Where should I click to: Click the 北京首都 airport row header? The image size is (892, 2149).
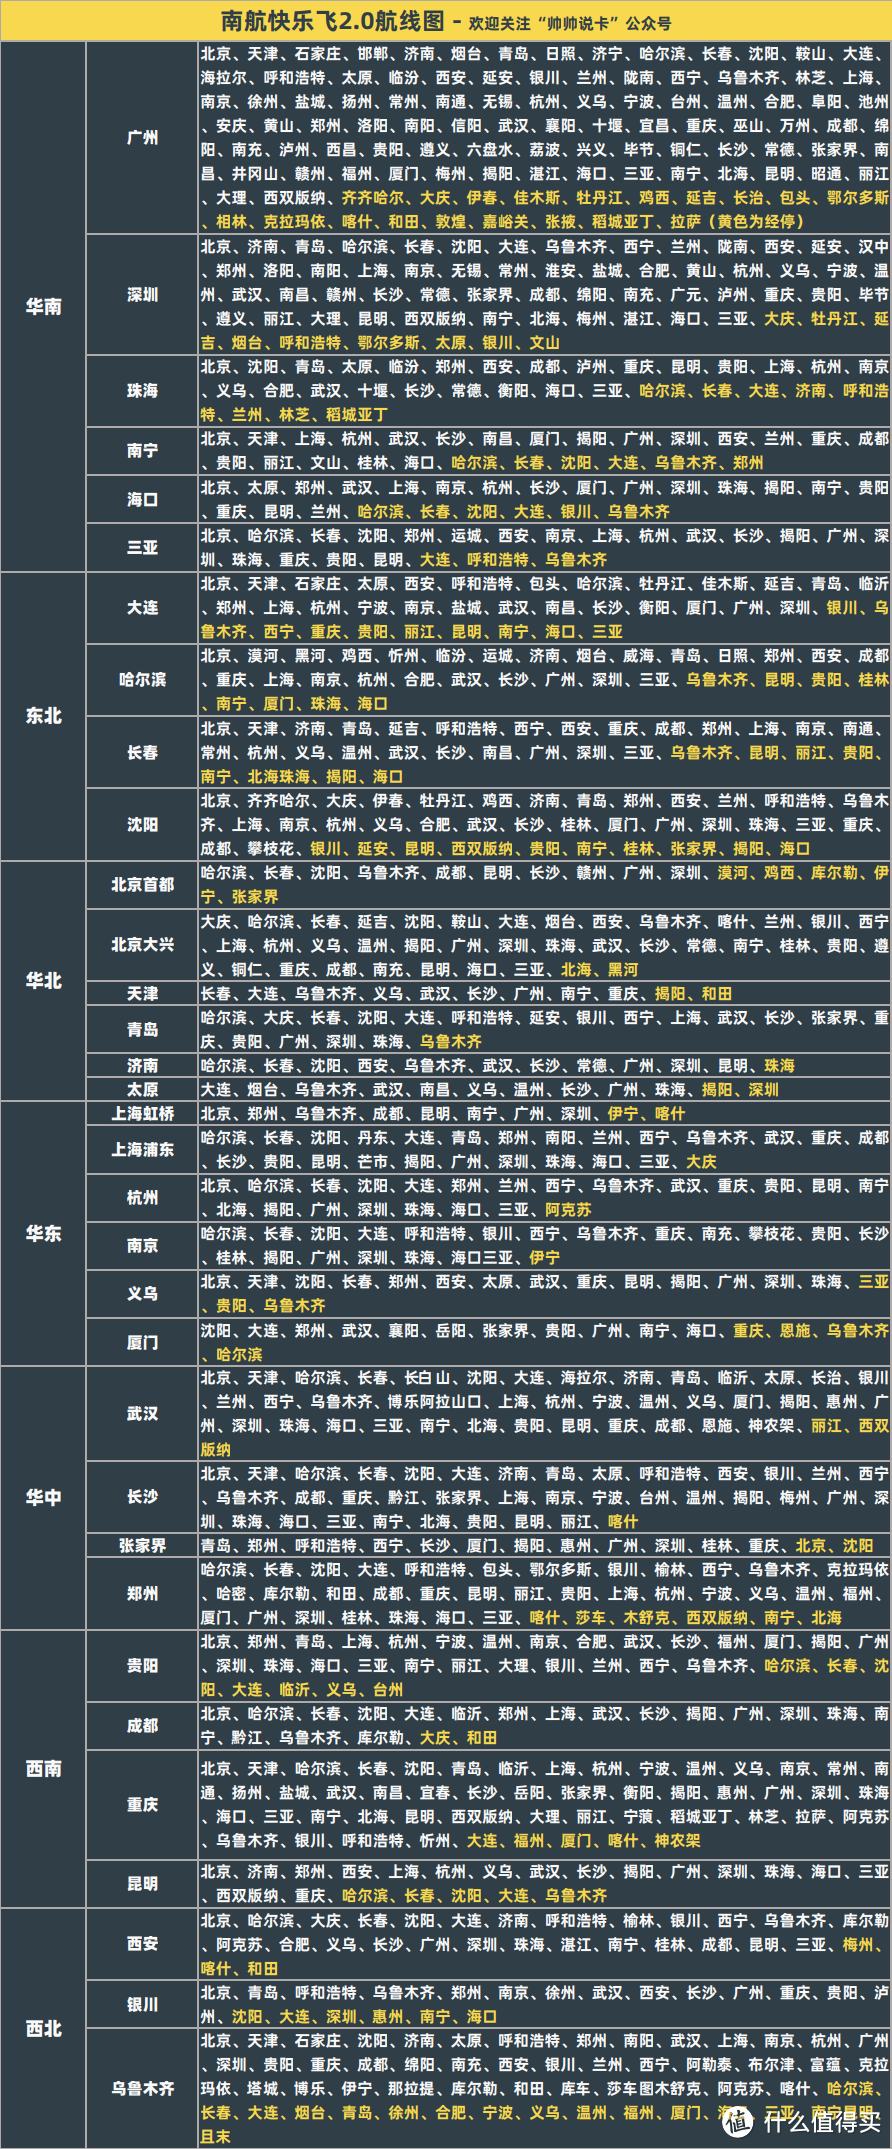pos(143,885)
